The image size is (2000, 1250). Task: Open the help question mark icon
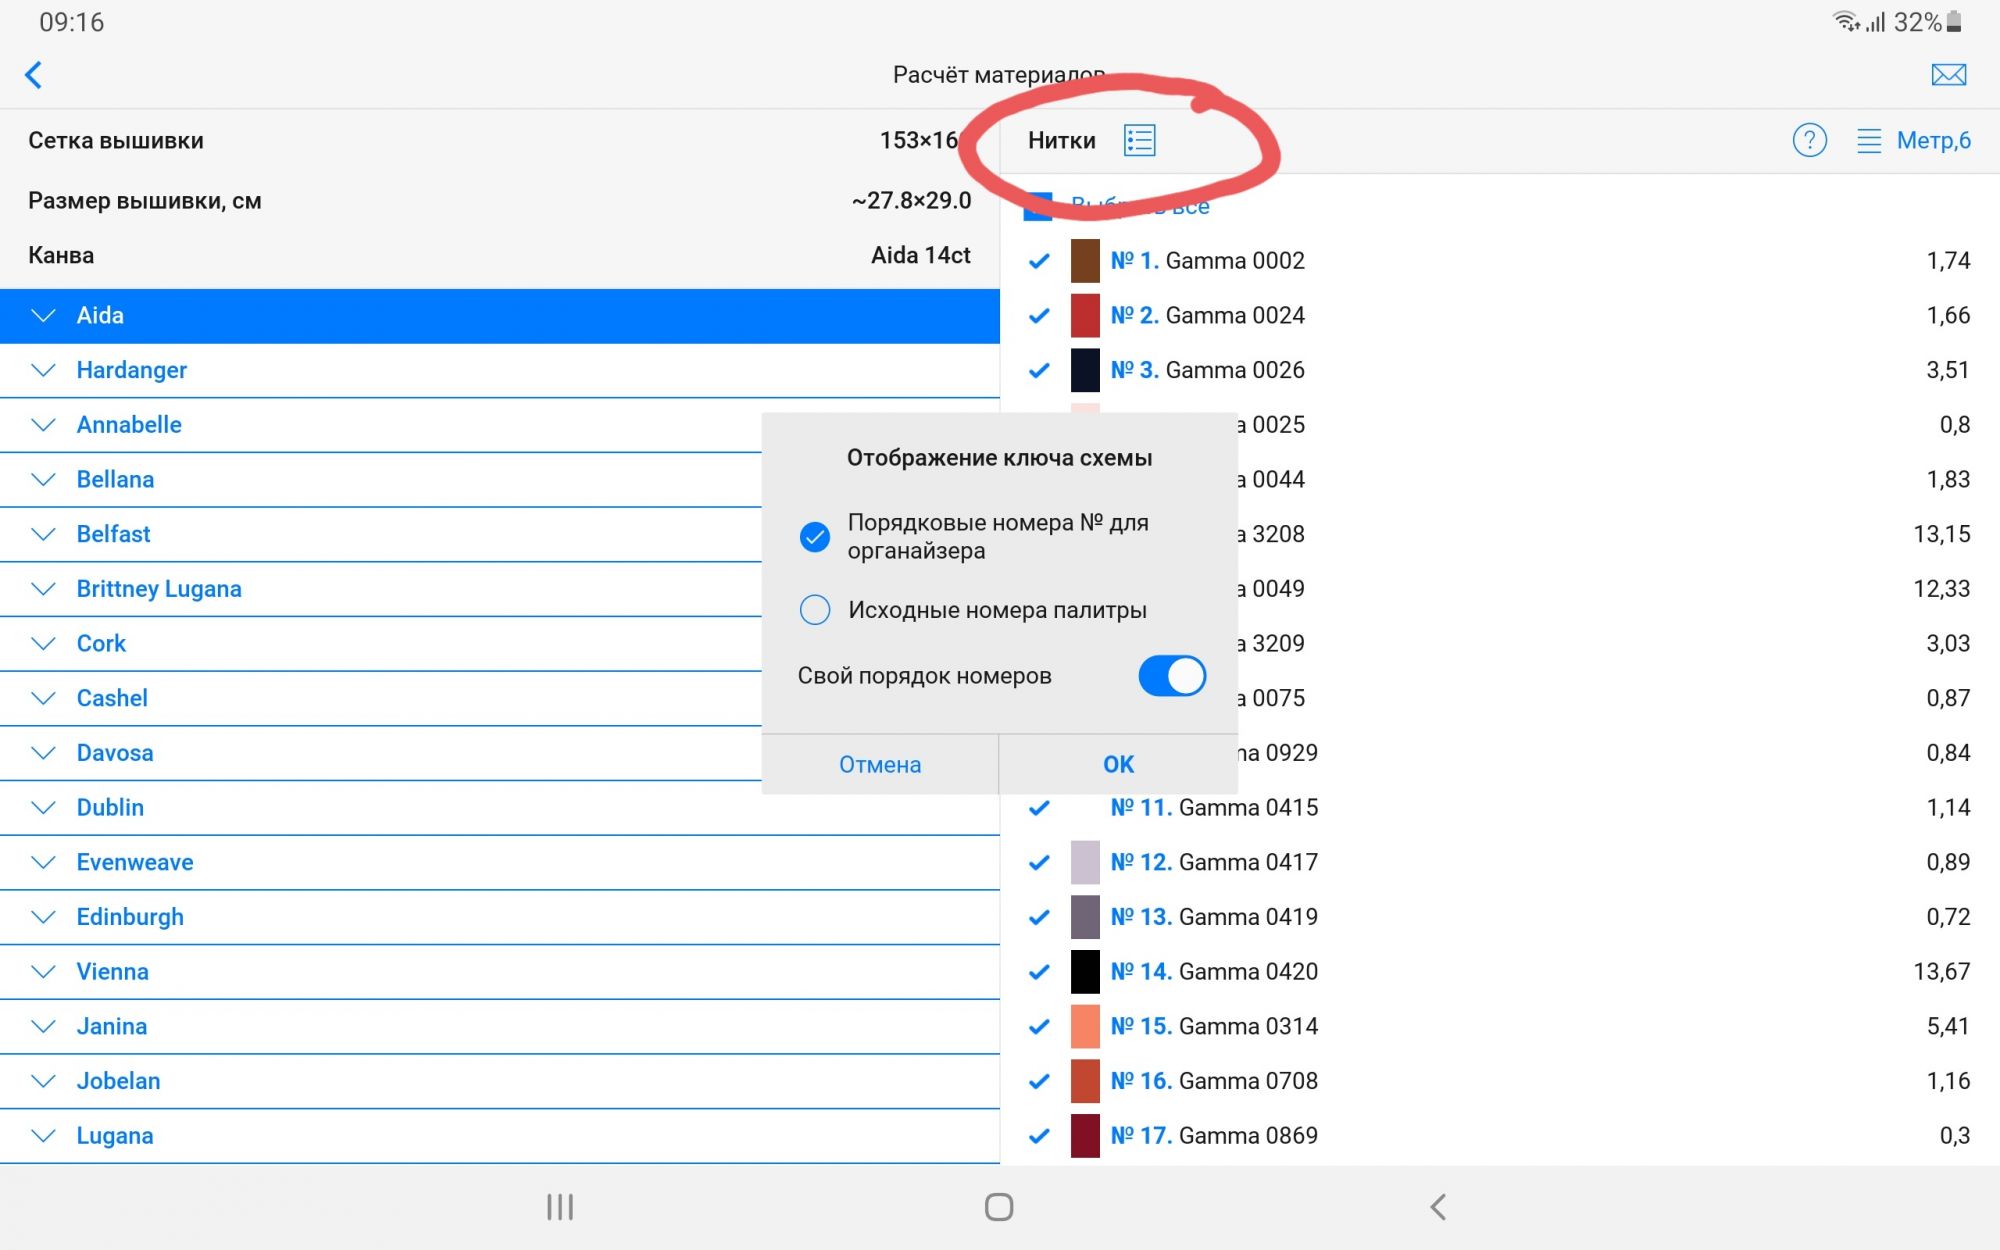[1809, 140]
